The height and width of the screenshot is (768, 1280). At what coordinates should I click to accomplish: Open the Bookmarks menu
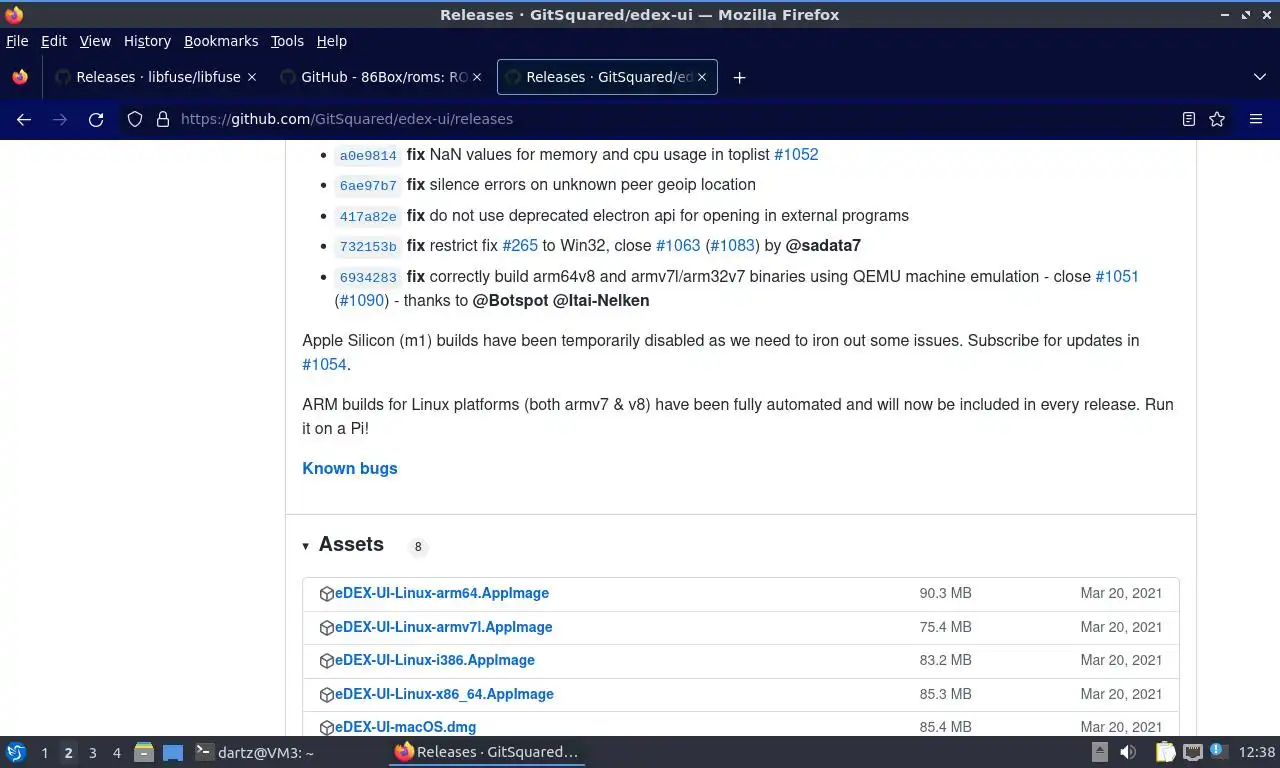pyautogui.click(x=221, y=41)
